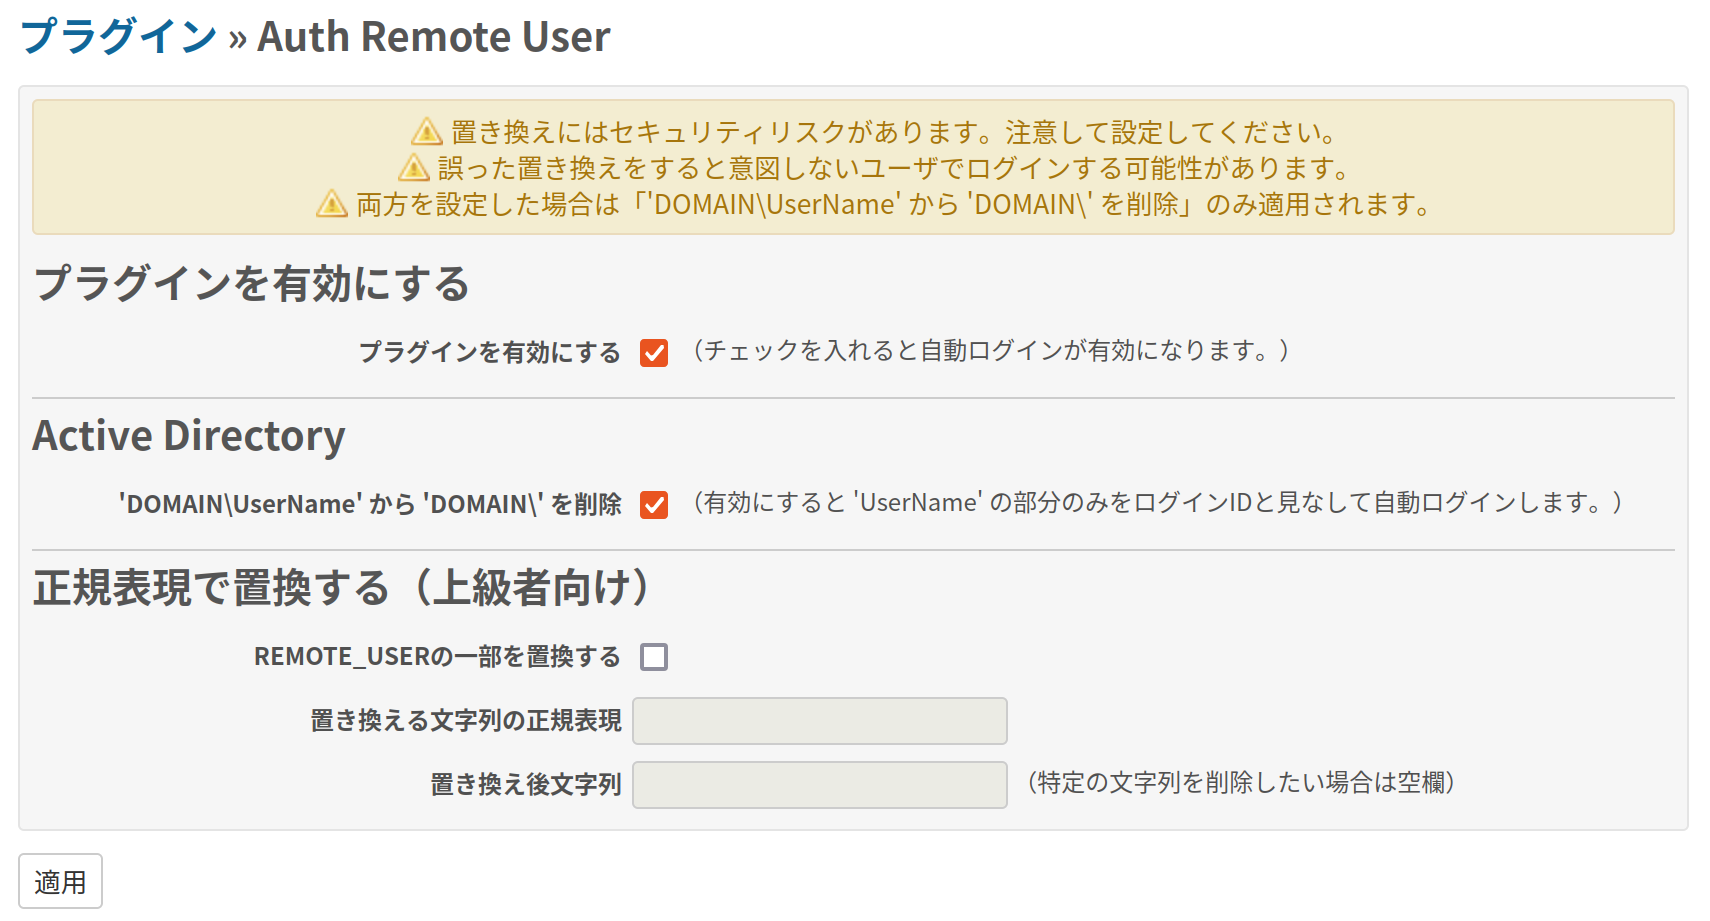Click the REMOTE_USERの一部を置換する label text
Image resolution: width=1710 pixels, height=921 pixels.
point(437,657)
